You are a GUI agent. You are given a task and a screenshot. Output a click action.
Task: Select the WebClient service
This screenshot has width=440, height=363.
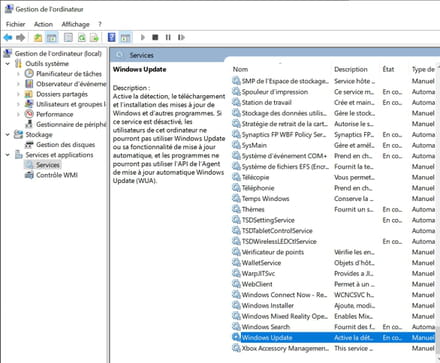point(257,284)
